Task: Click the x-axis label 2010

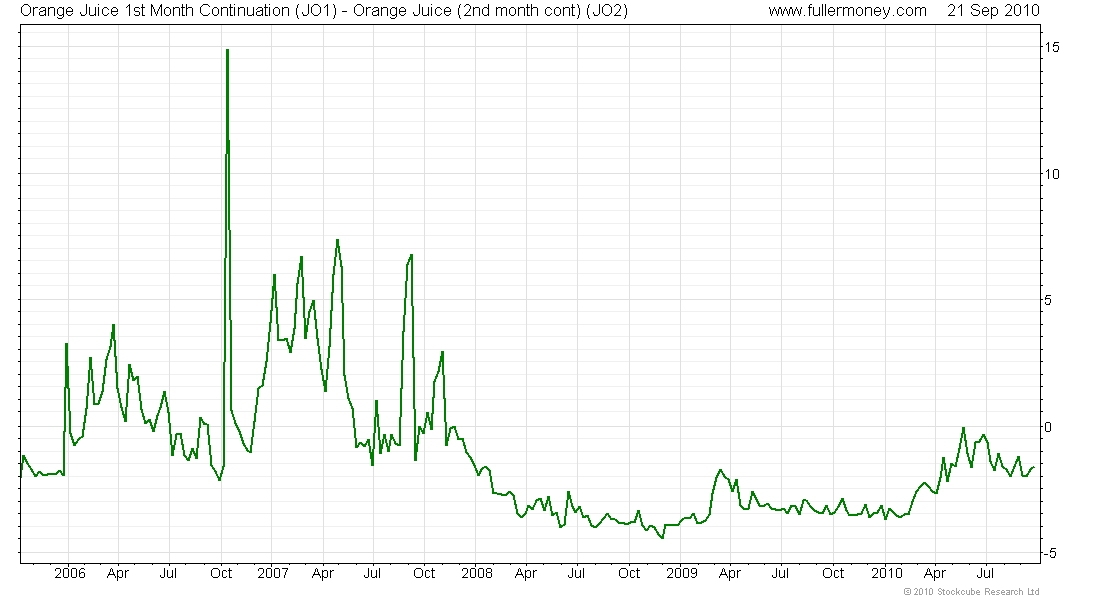Action: tap(887, 573)
